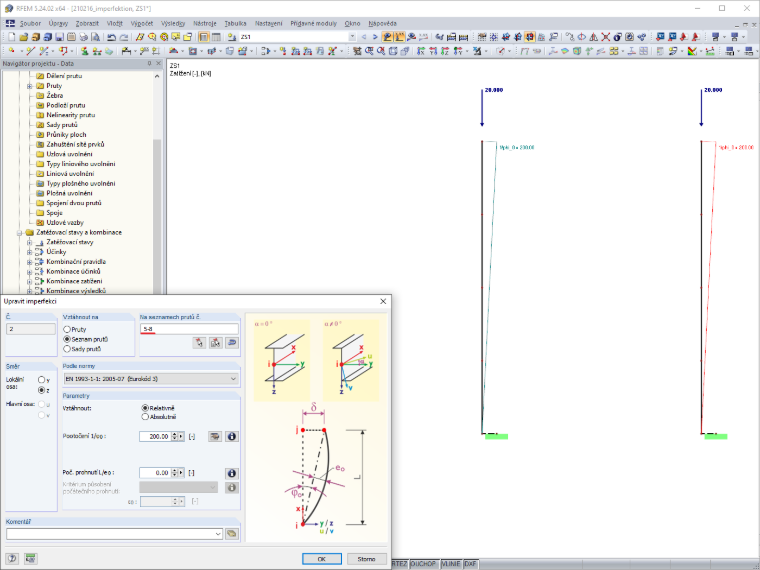Screen dimensions: 760x570
Task: Click the member list field containing 5-8
Action: pyautogui.click(x=189, y=329)
